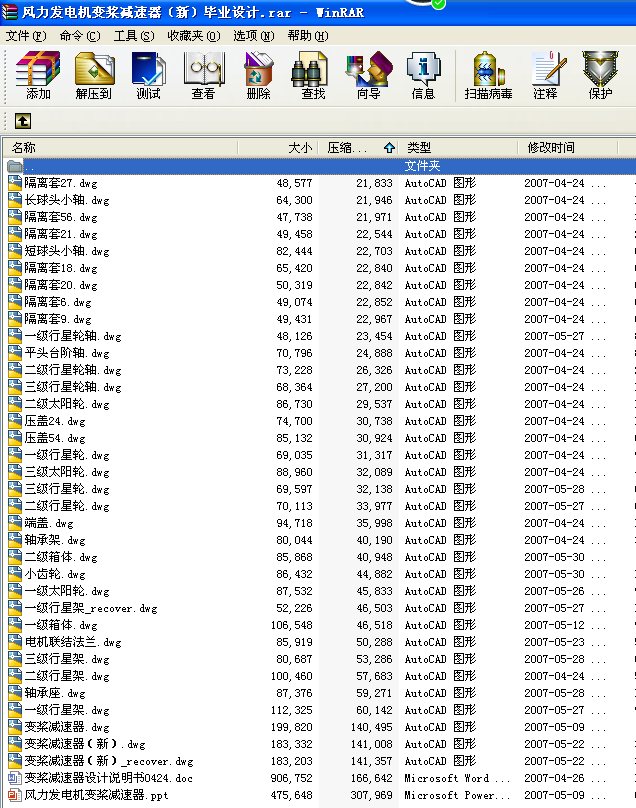Image resolution: width=636 pixels, height=808 pixels.
Task: Open the 命令(C) menu
Action: (80, 36)
